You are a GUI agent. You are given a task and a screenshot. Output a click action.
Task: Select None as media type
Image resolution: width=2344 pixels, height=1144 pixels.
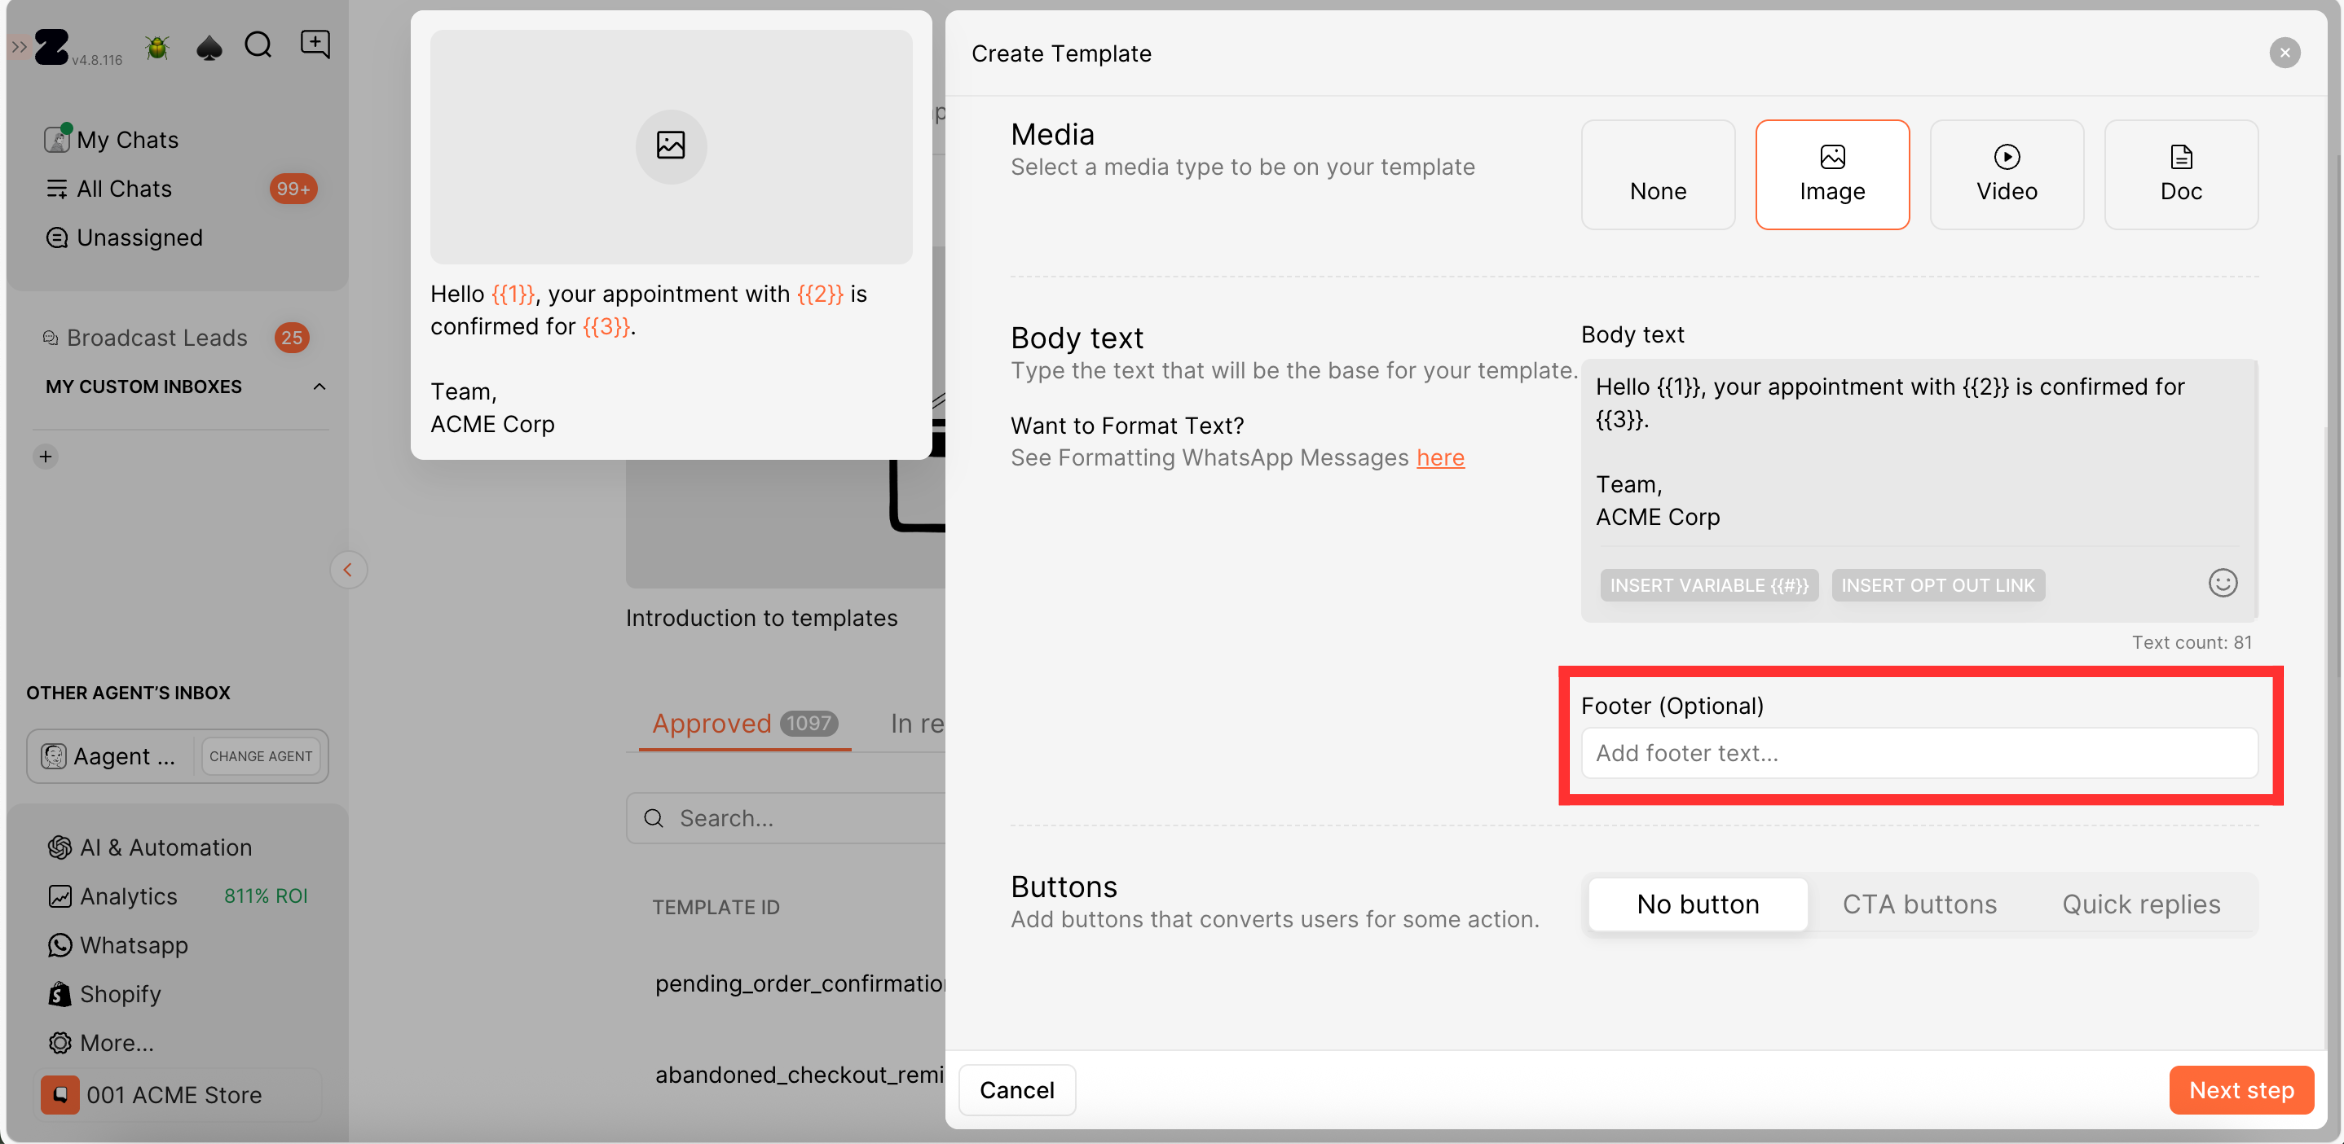point(1657,174)
